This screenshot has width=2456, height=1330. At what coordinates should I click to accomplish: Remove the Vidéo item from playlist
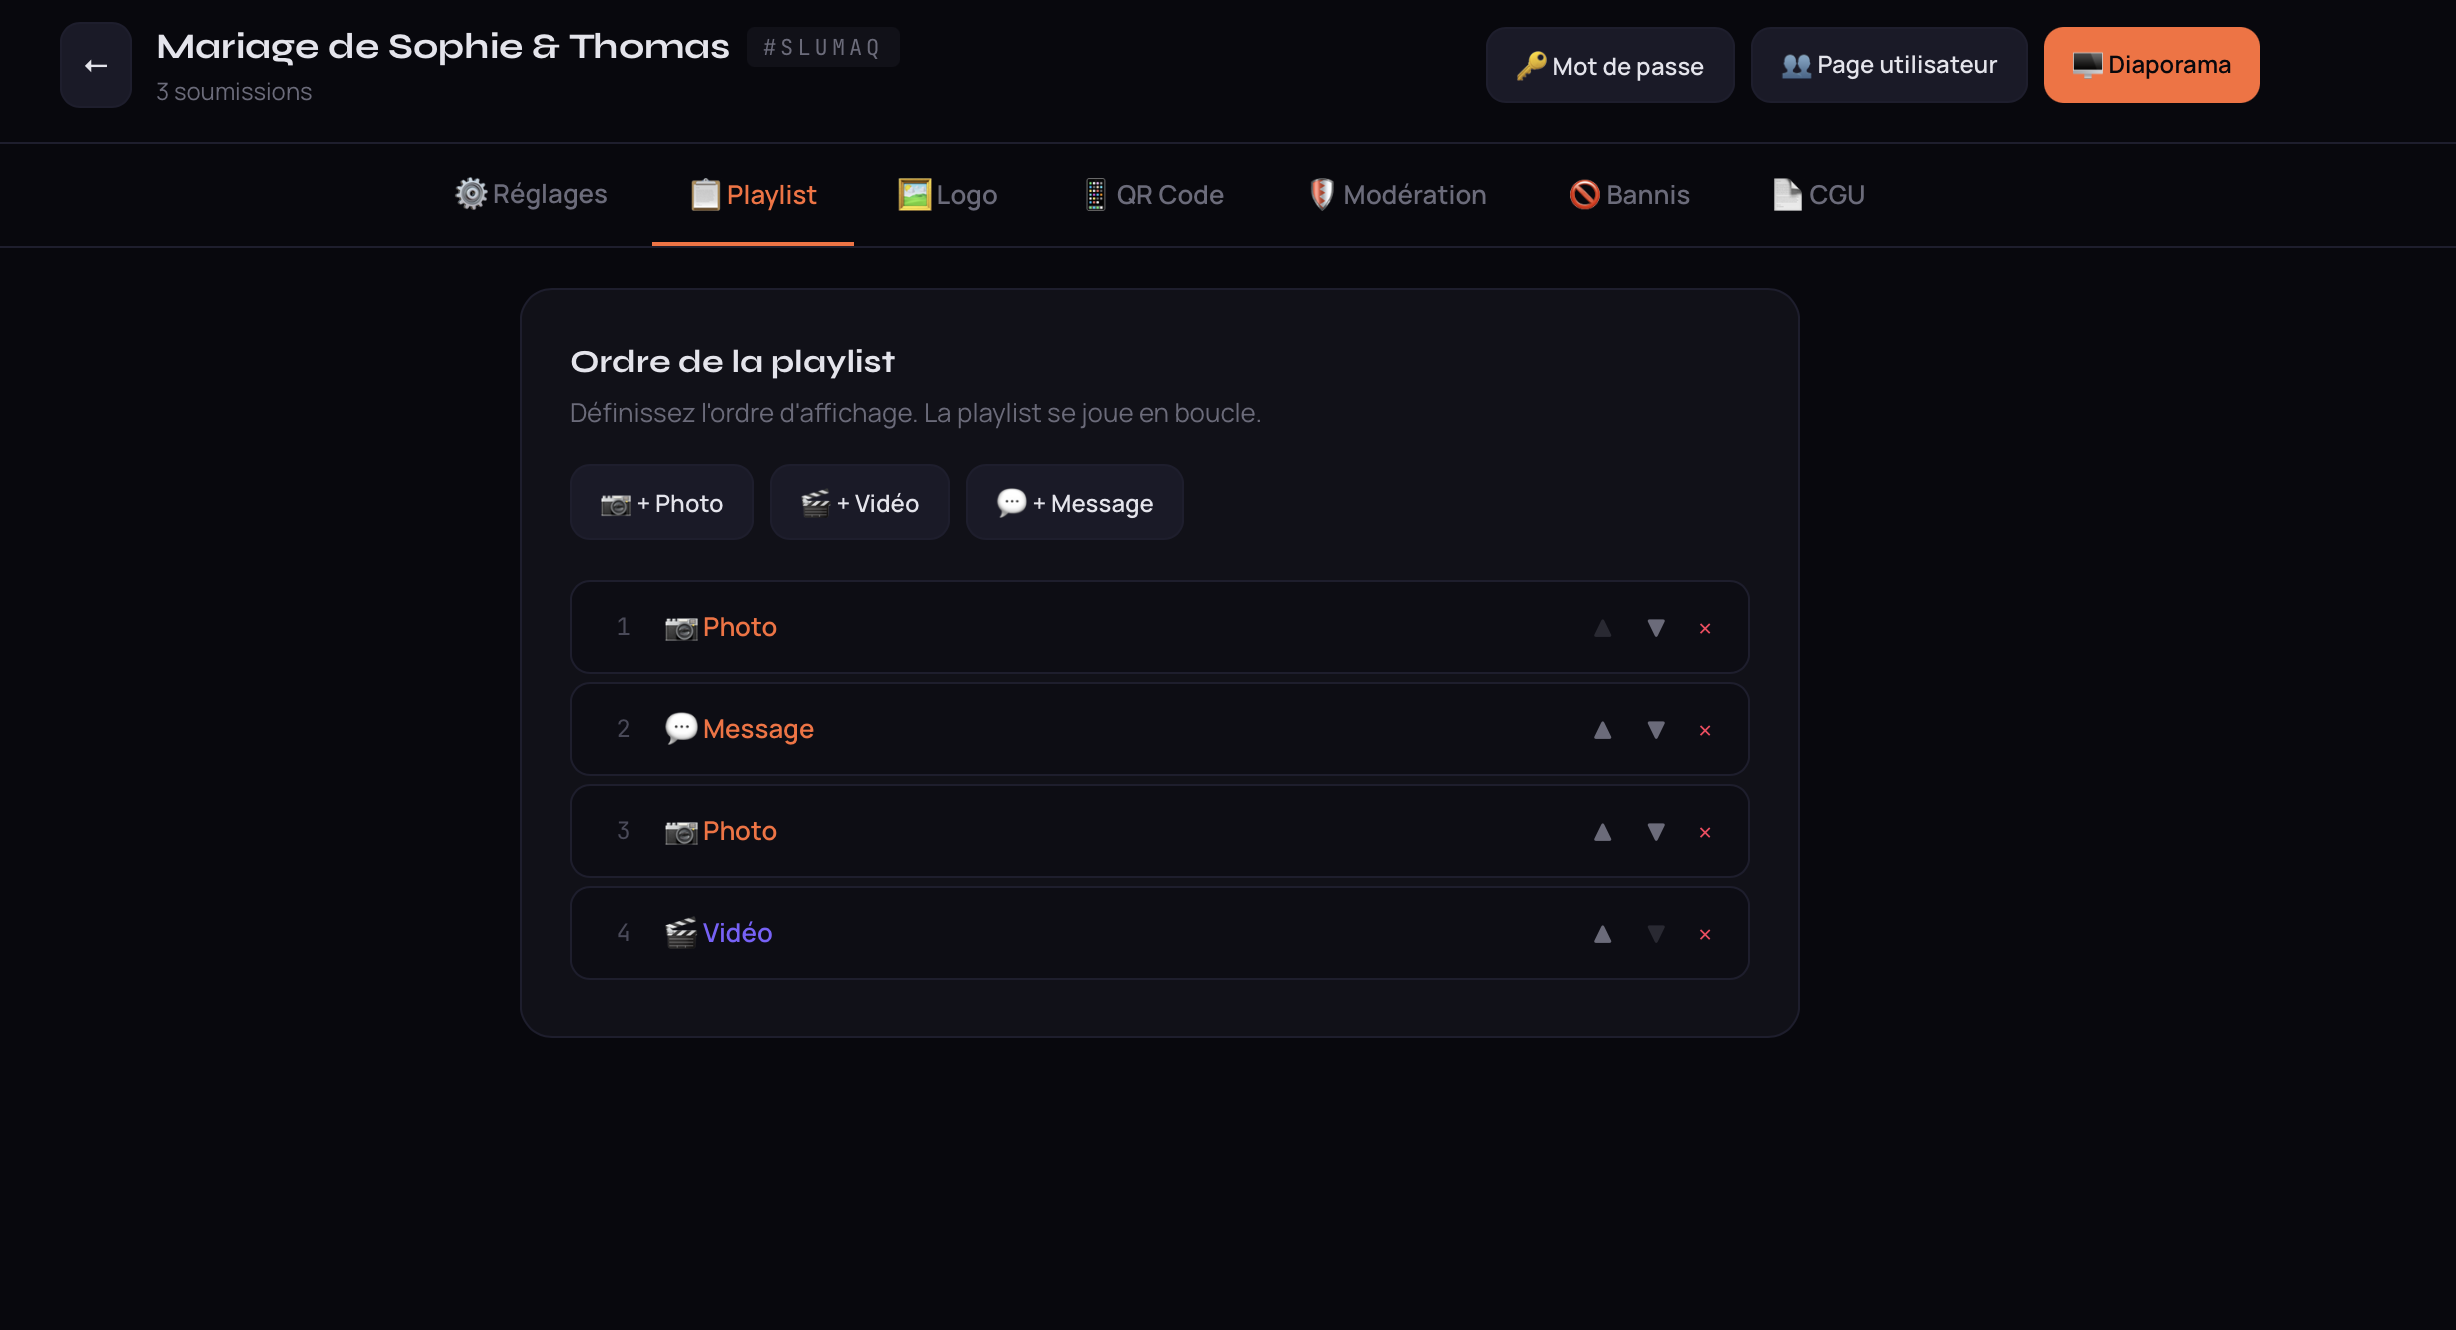tap(1705, 934)
